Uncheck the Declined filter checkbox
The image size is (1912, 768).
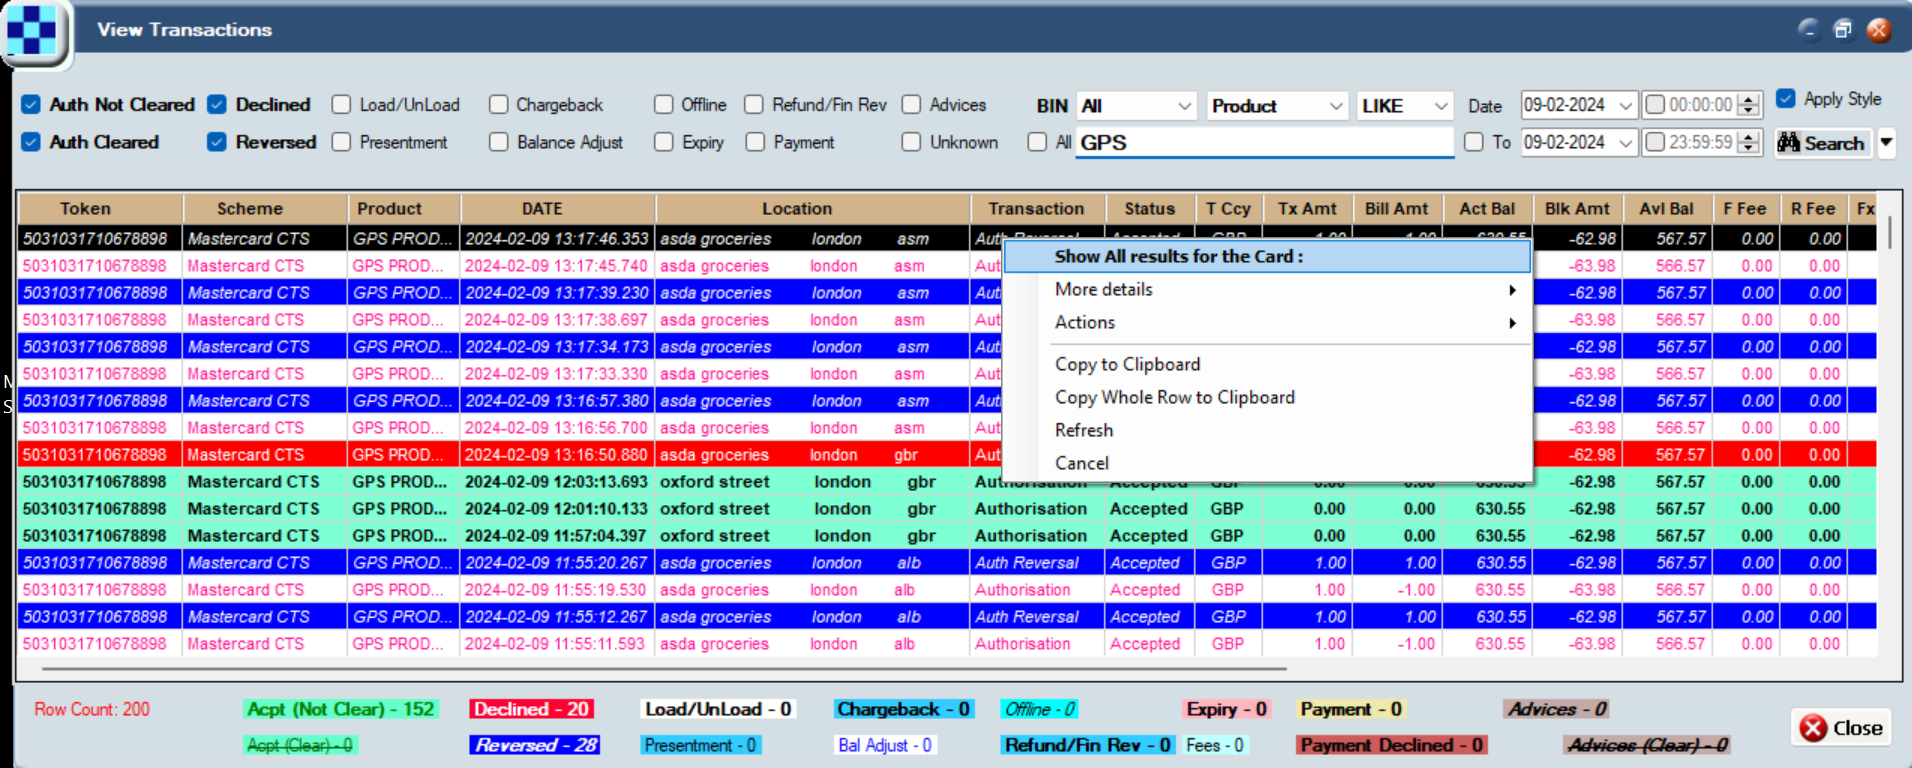point(217,104)
